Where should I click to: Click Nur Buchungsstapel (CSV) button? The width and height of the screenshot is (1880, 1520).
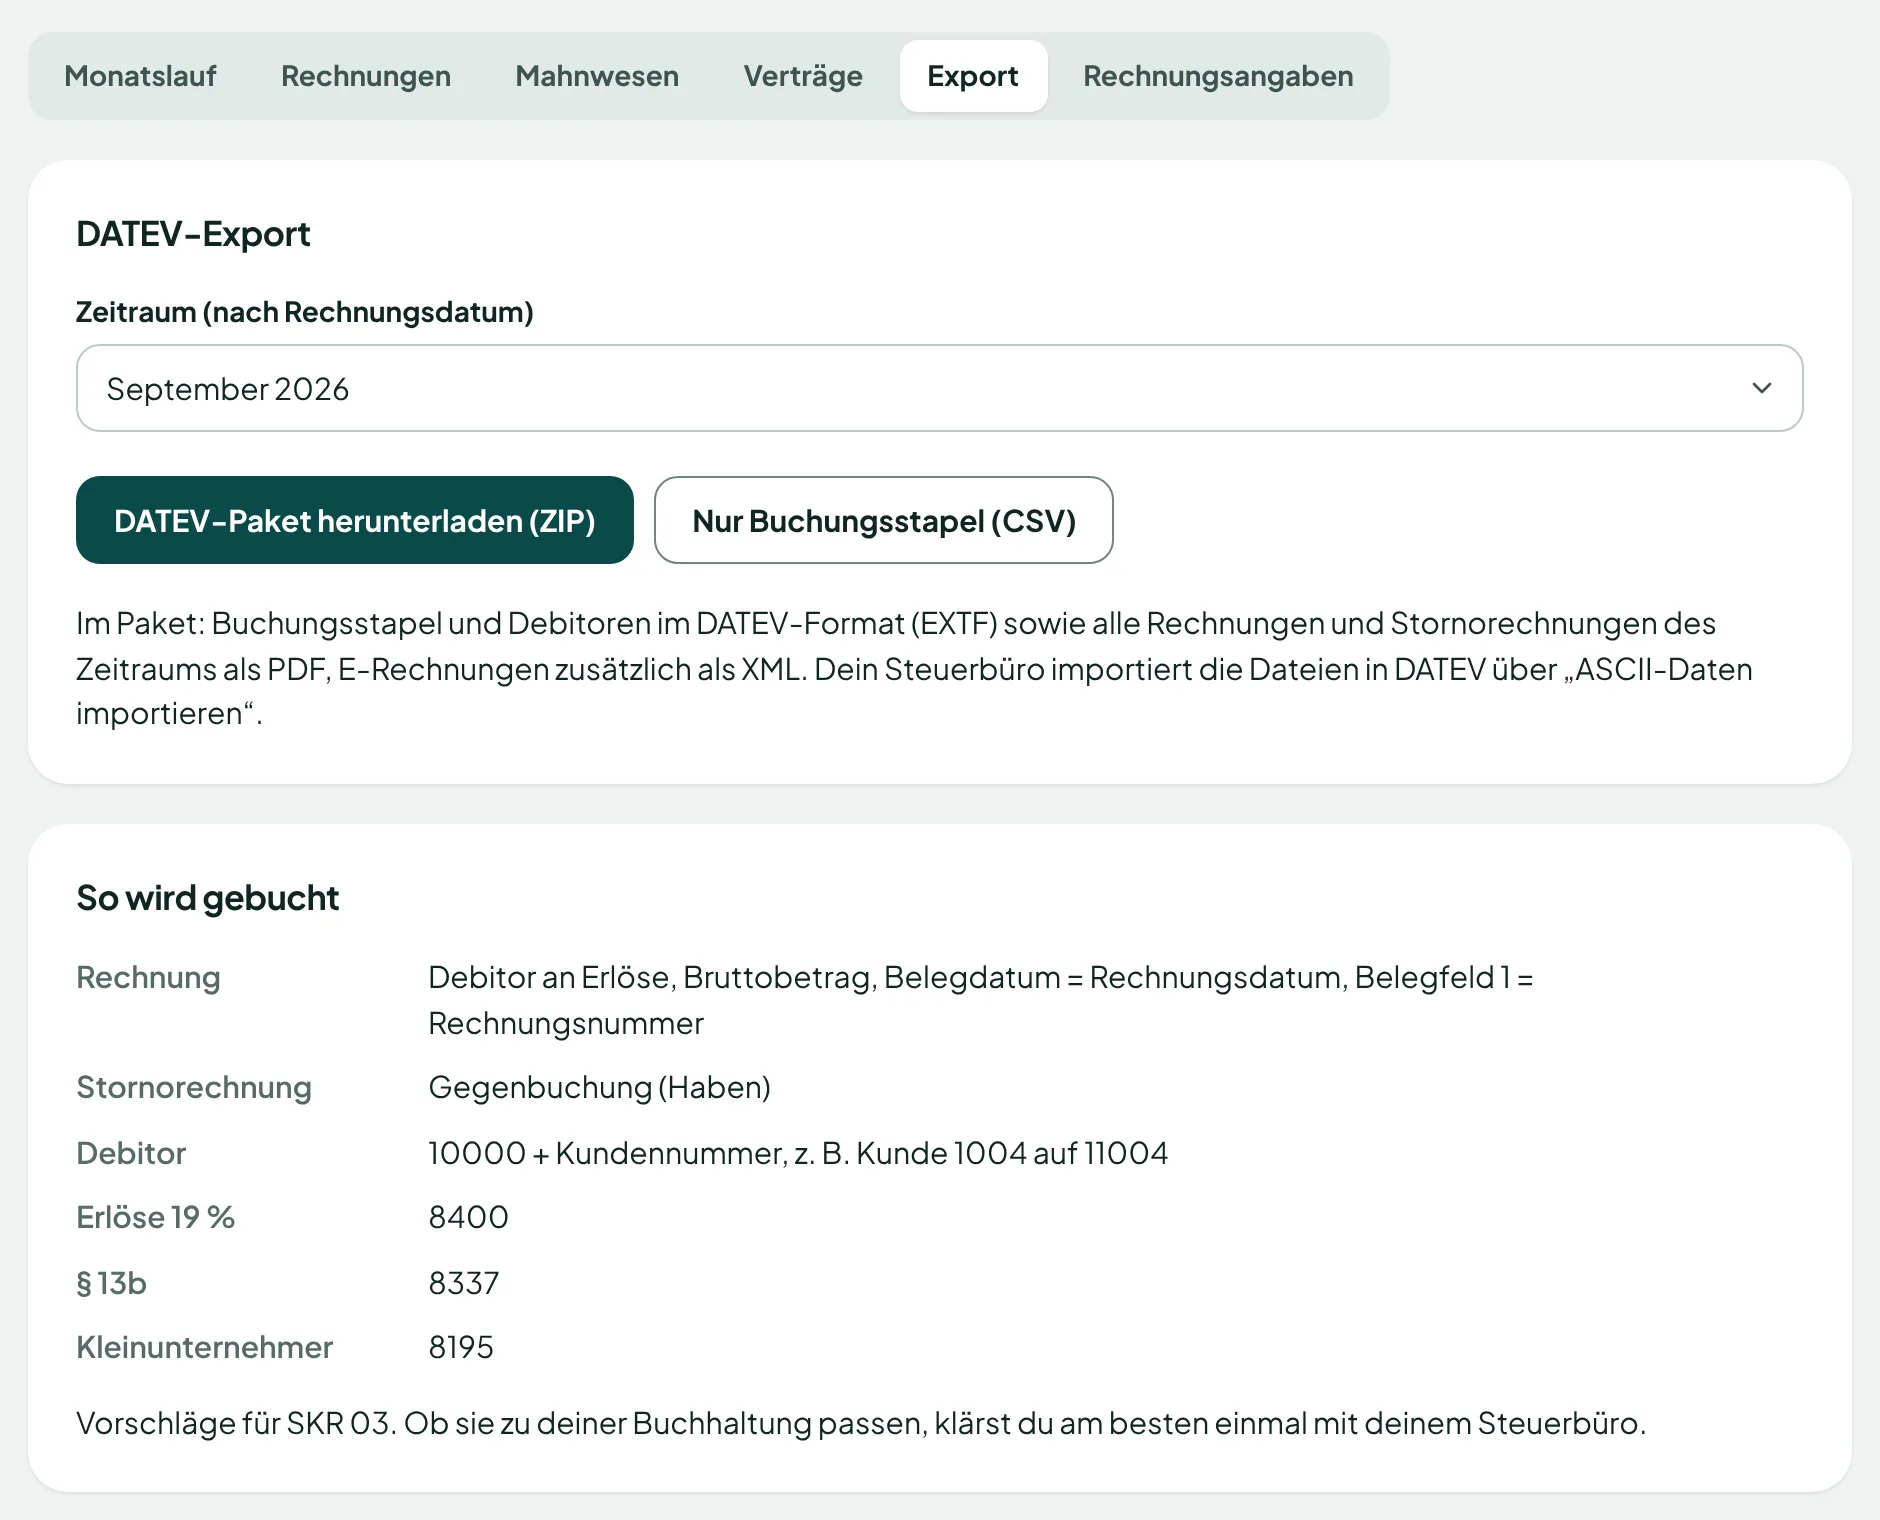pos(884,520)
